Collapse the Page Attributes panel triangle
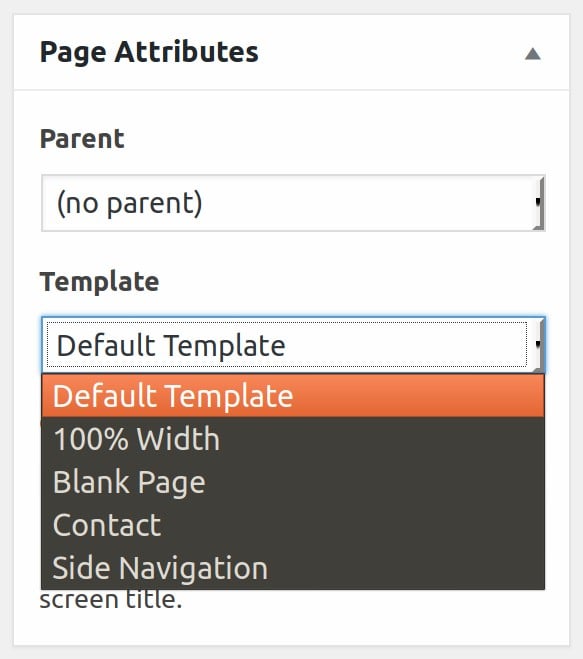 point(533,54)
